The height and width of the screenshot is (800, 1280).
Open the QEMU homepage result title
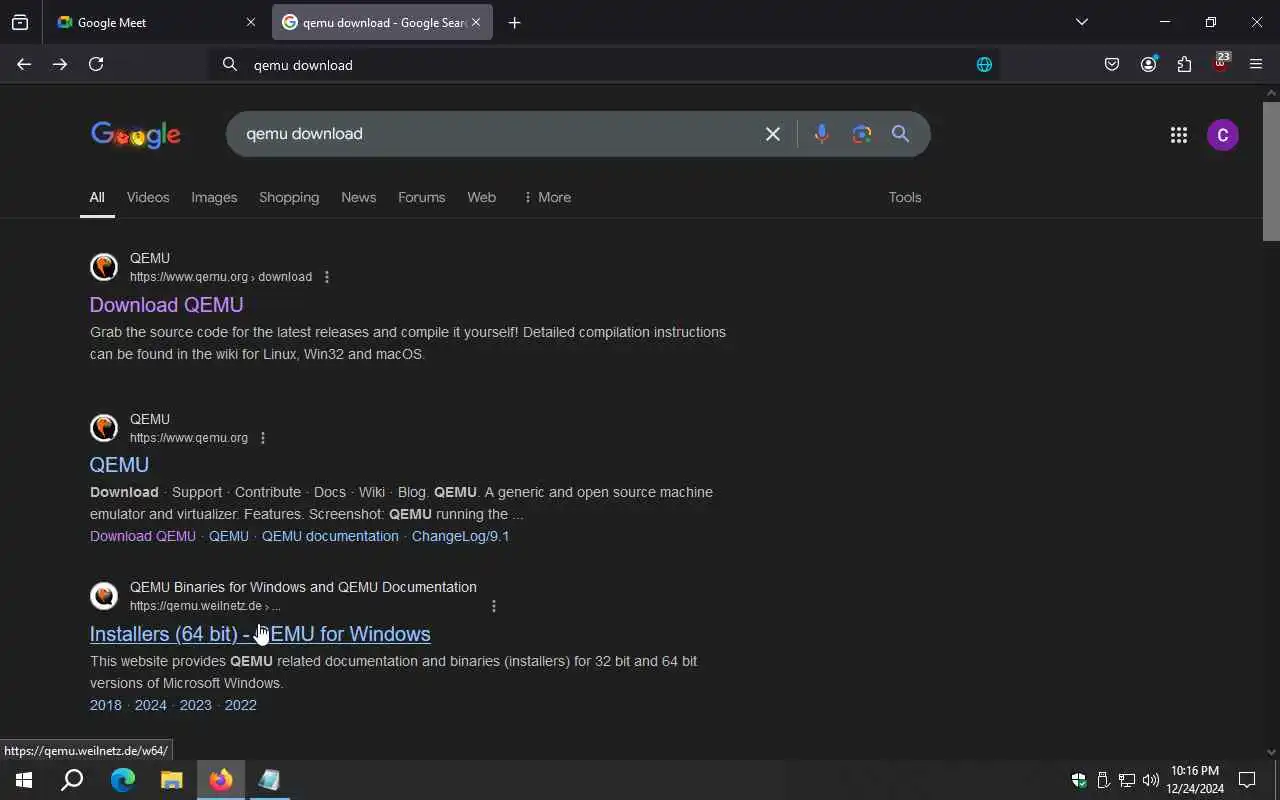tap(119, 465)
